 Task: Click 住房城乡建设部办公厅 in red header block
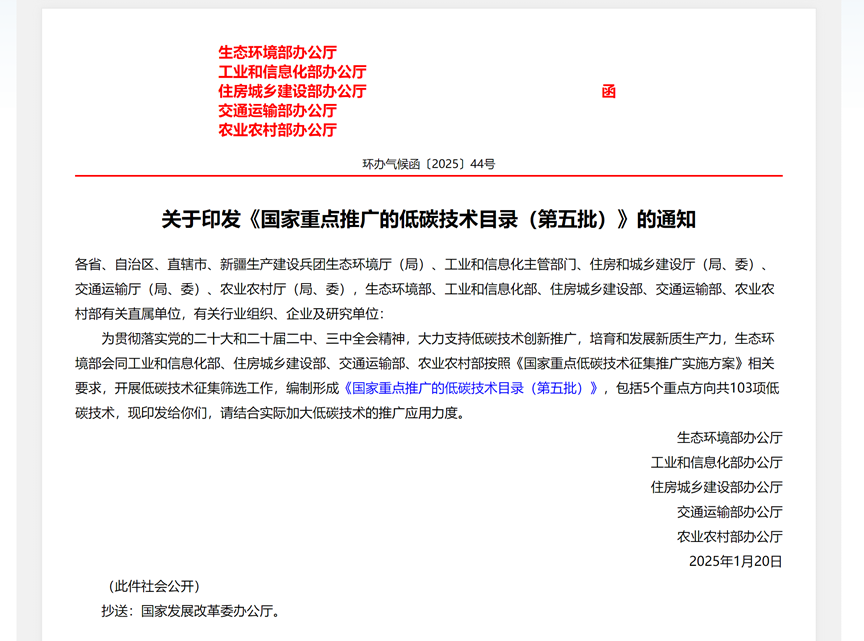tap(289, 91)
